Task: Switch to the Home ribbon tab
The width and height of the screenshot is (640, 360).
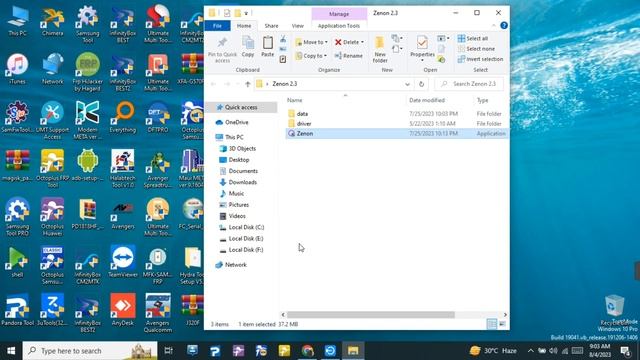Action: (x=244, y=26)
